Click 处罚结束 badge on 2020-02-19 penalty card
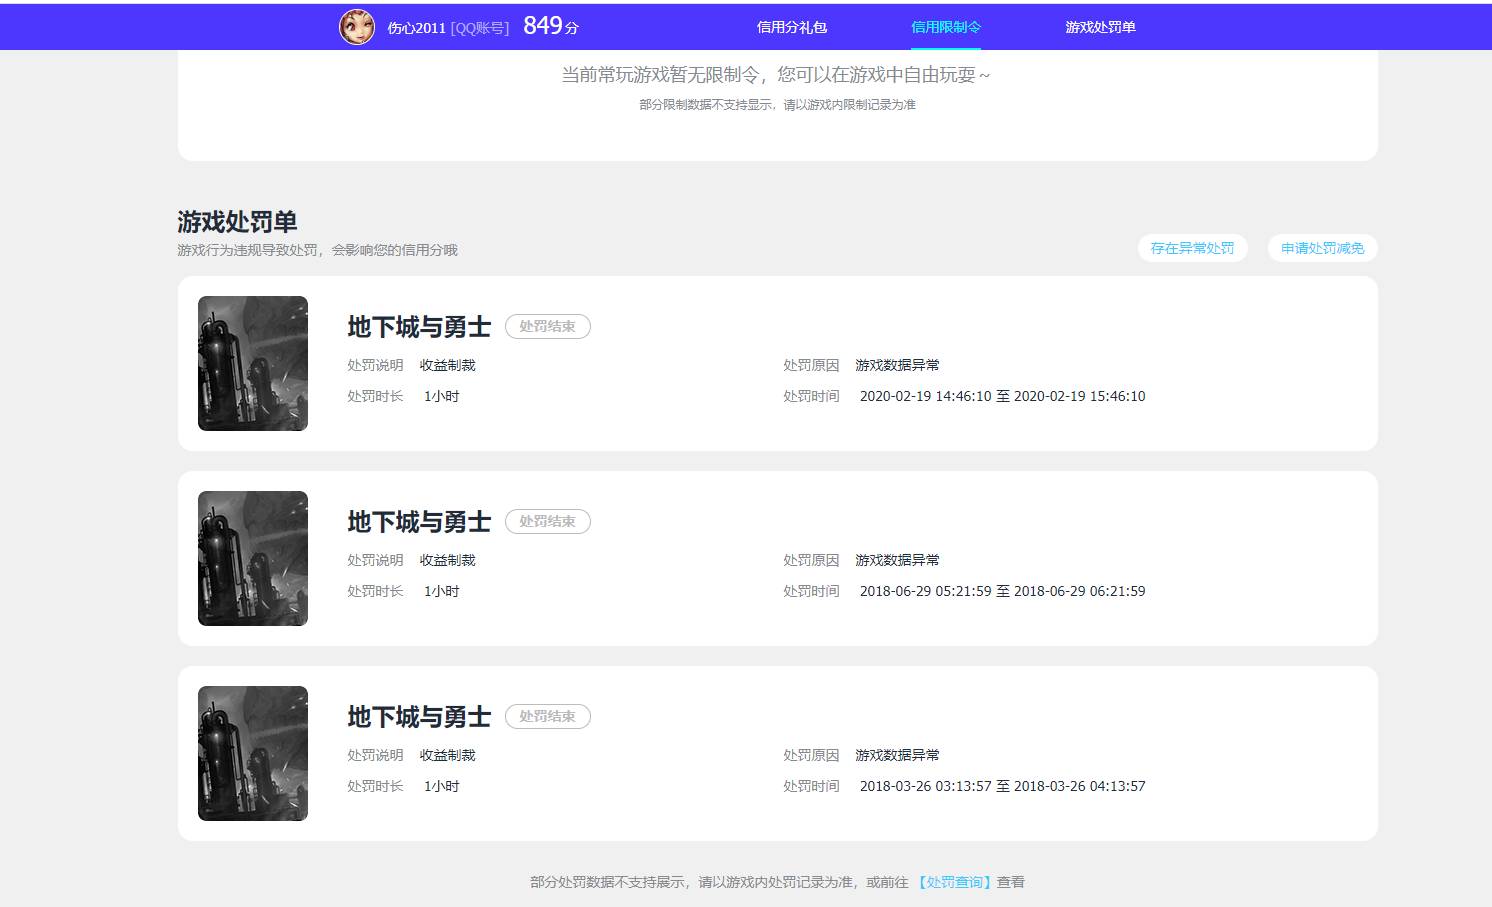The image size is (1492, 907). (x=547, y=327)
